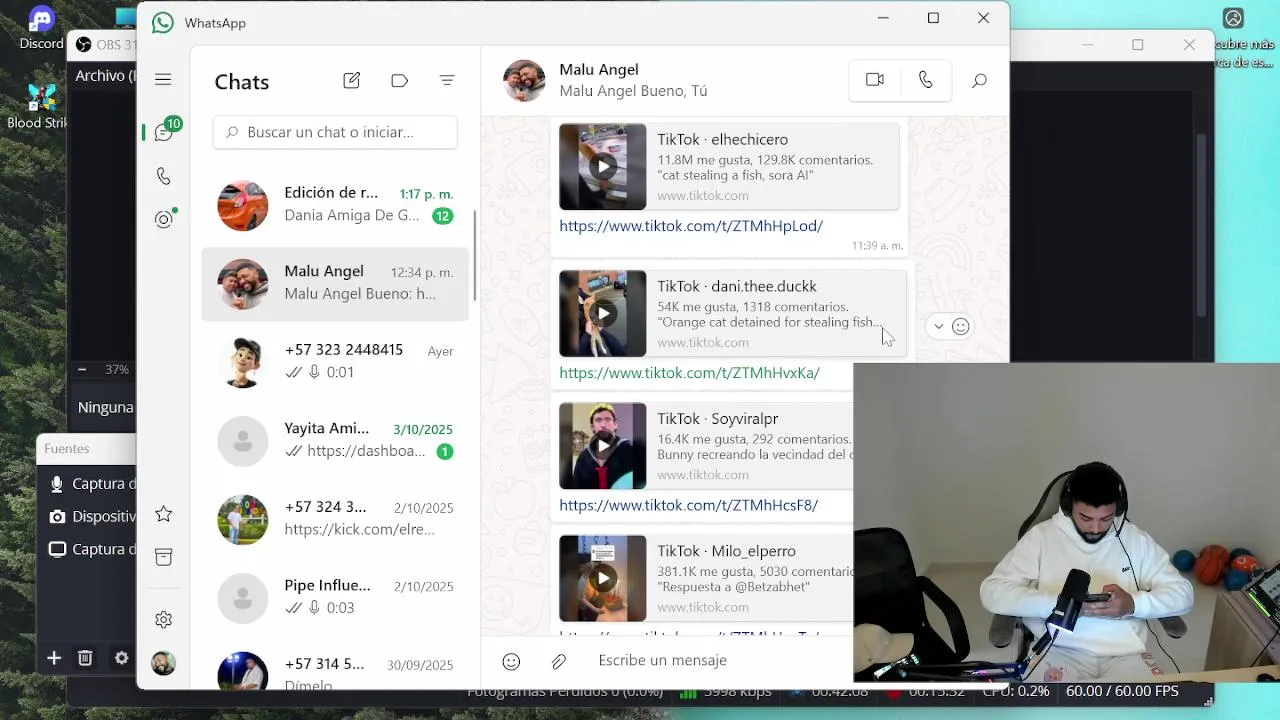Click the title text "Malu Angel Bueno, Tú"

pos(633,91)
